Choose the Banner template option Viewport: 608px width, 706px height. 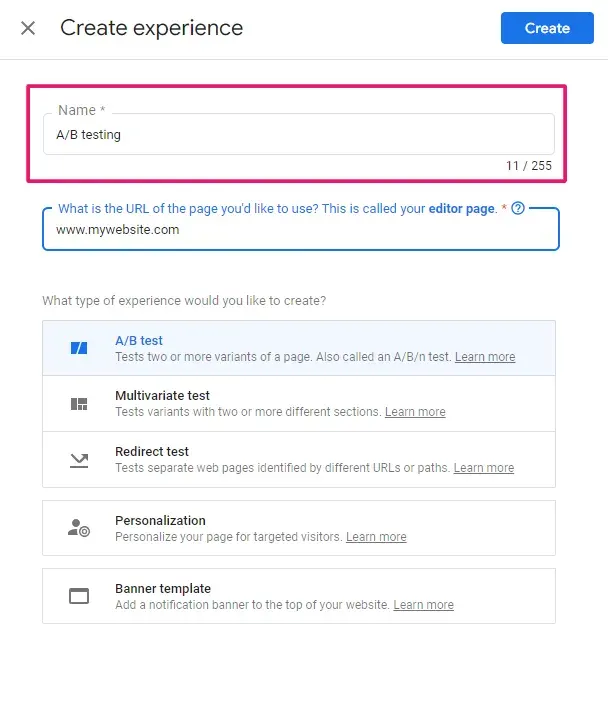(x=299, y=596)
